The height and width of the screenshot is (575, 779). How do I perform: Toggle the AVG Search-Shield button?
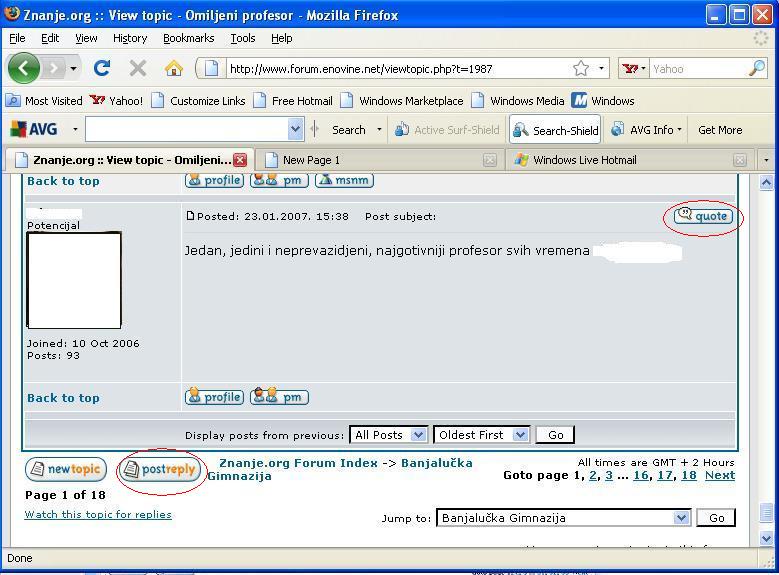[x=555, y=130]
